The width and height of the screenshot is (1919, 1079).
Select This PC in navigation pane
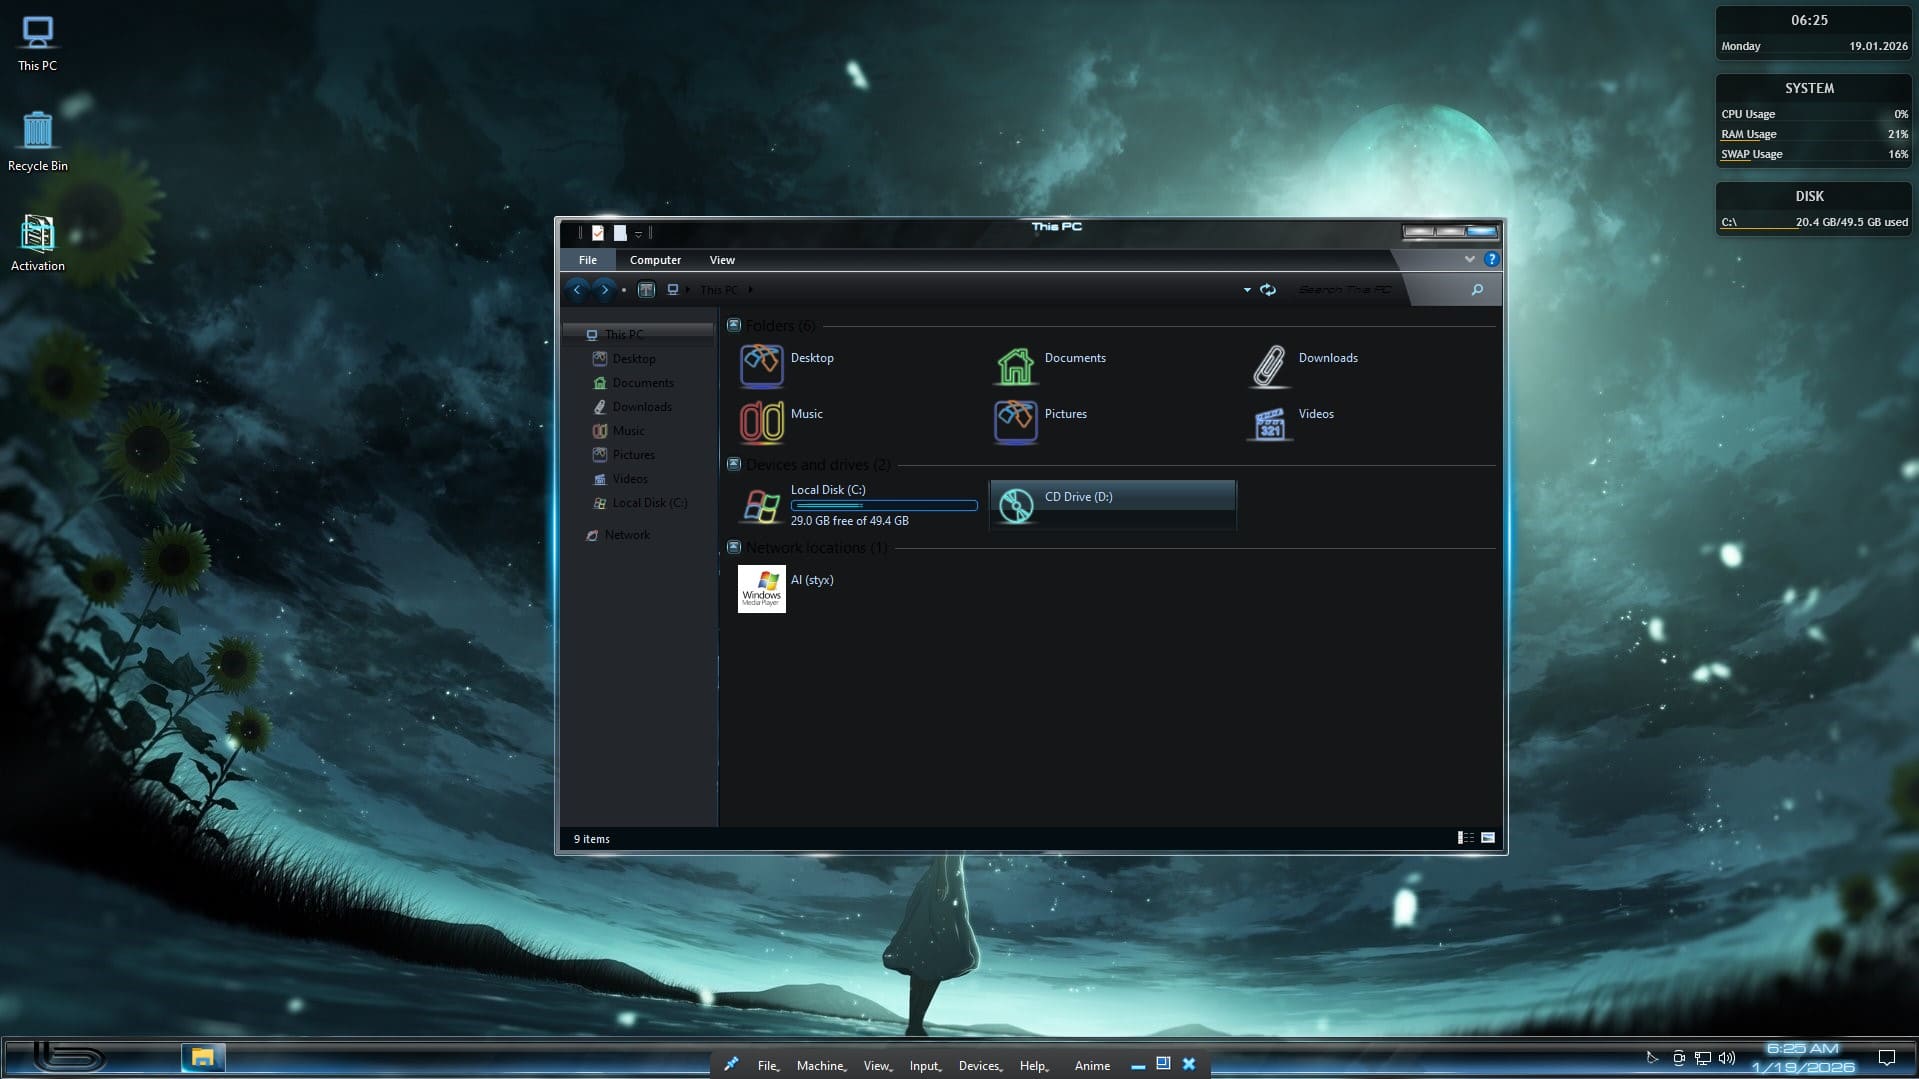638,335
